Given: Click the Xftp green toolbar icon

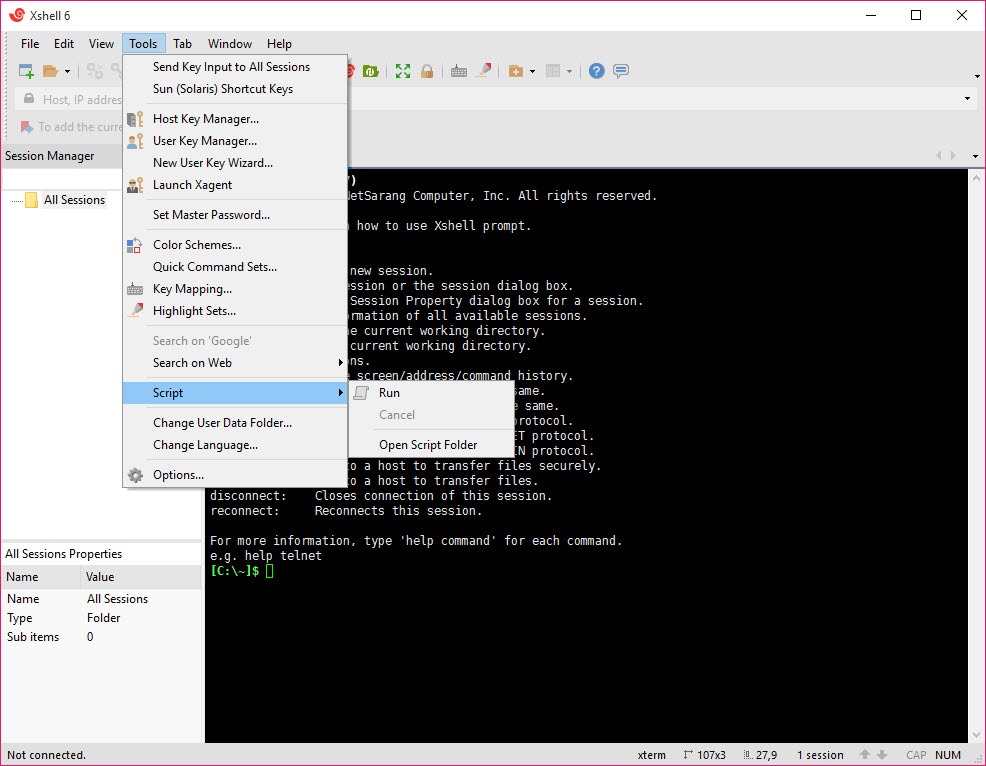Looking at the screenshot, I should [x=370, y=71].
